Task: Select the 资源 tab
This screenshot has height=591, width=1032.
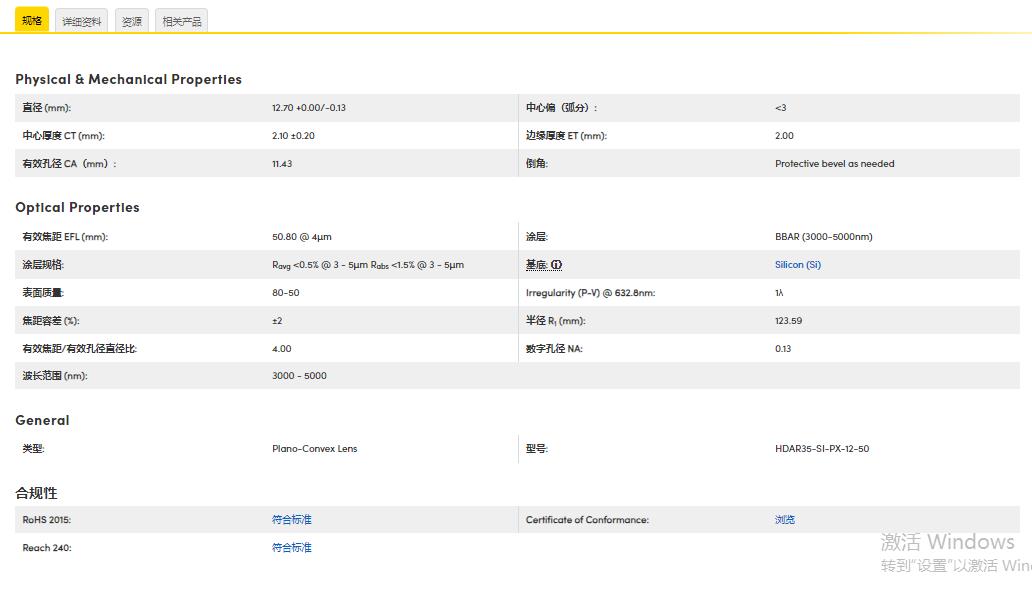Action: click(131, 21)
